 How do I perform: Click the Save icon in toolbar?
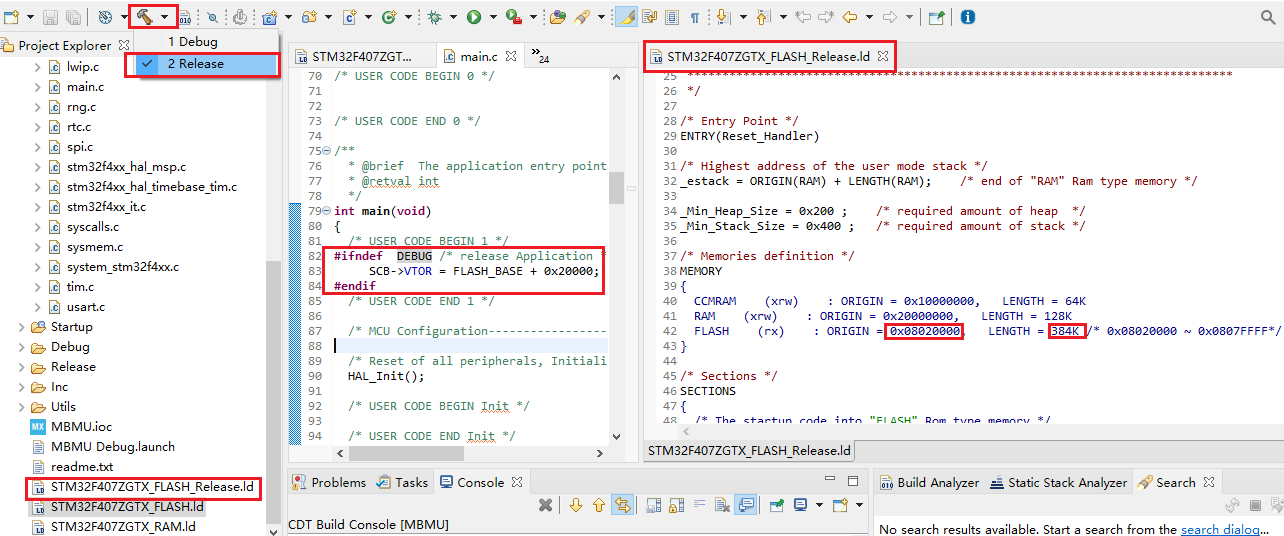[x=50, y=17]
